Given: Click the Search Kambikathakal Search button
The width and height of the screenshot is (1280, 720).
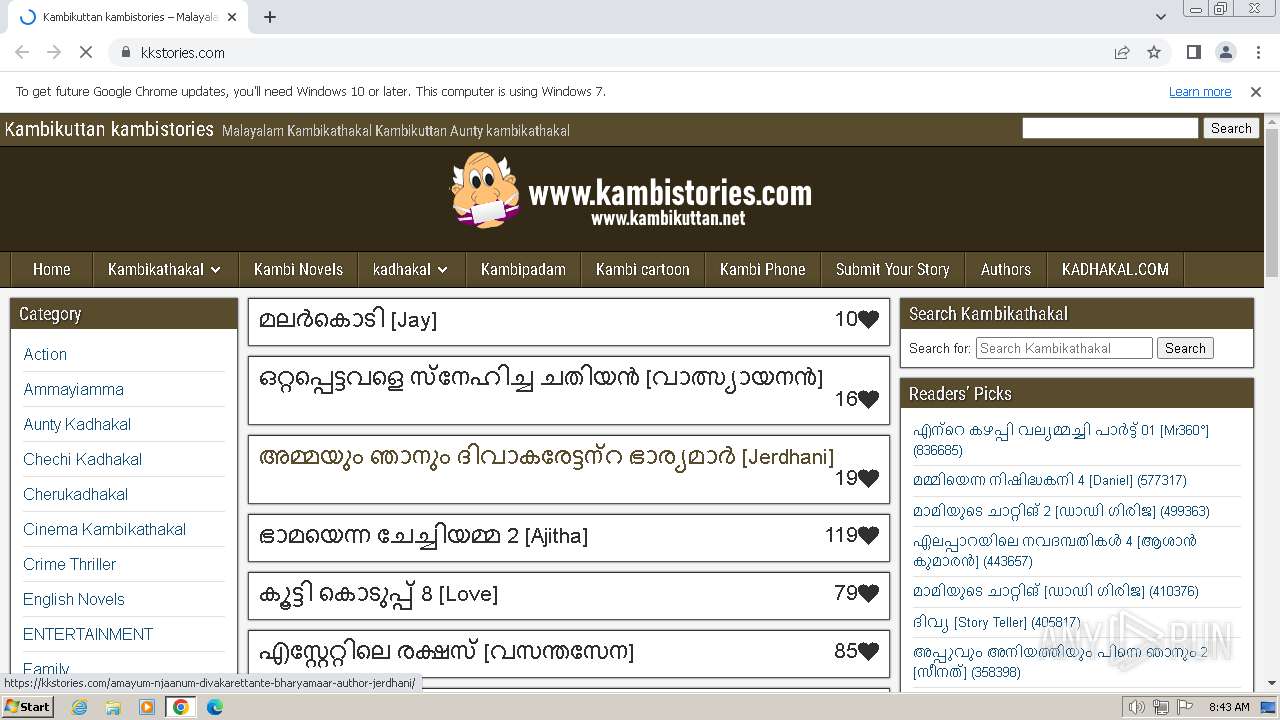Looking at the screenshot, I should [x=1185, y=348].
